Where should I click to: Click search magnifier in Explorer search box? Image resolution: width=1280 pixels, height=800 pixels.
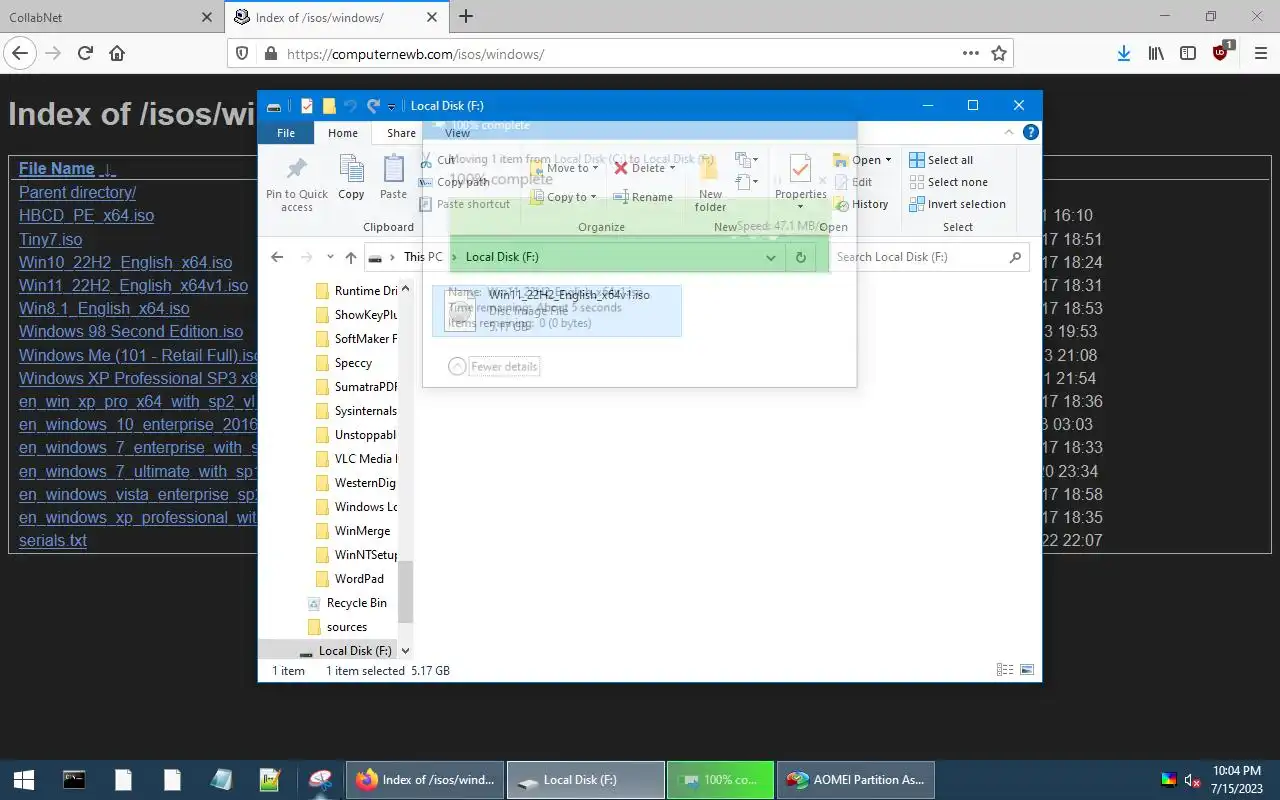point(1015,257)
